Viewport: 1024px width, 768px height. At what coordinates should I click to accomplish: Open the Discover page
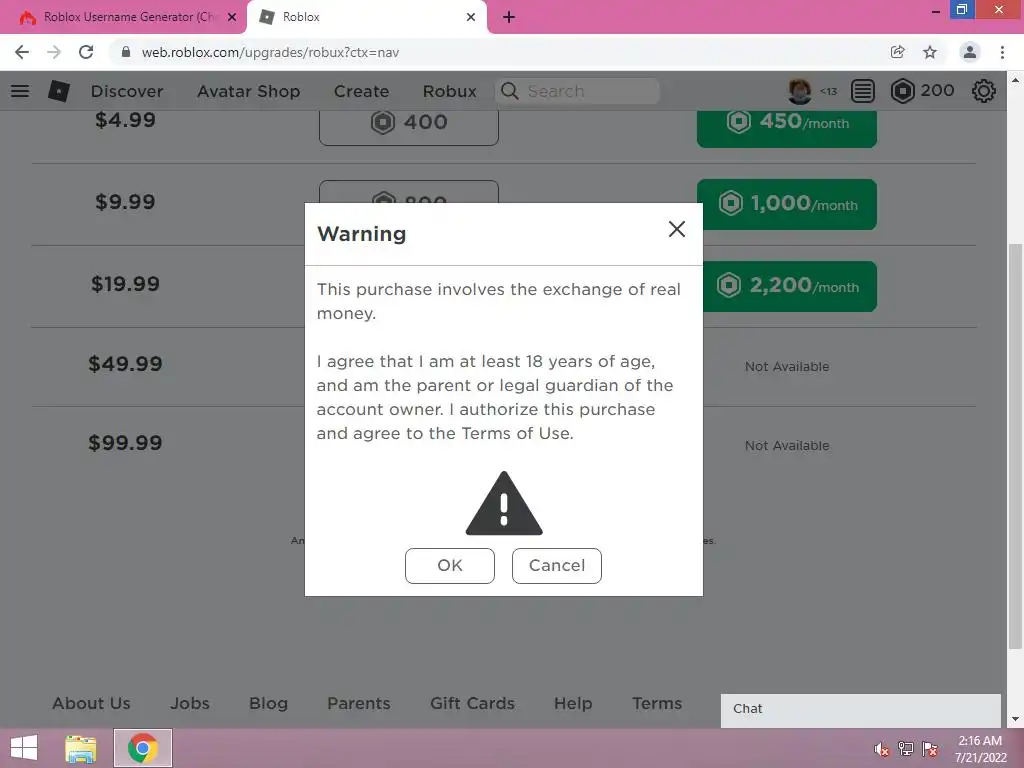tap(127, 91)
